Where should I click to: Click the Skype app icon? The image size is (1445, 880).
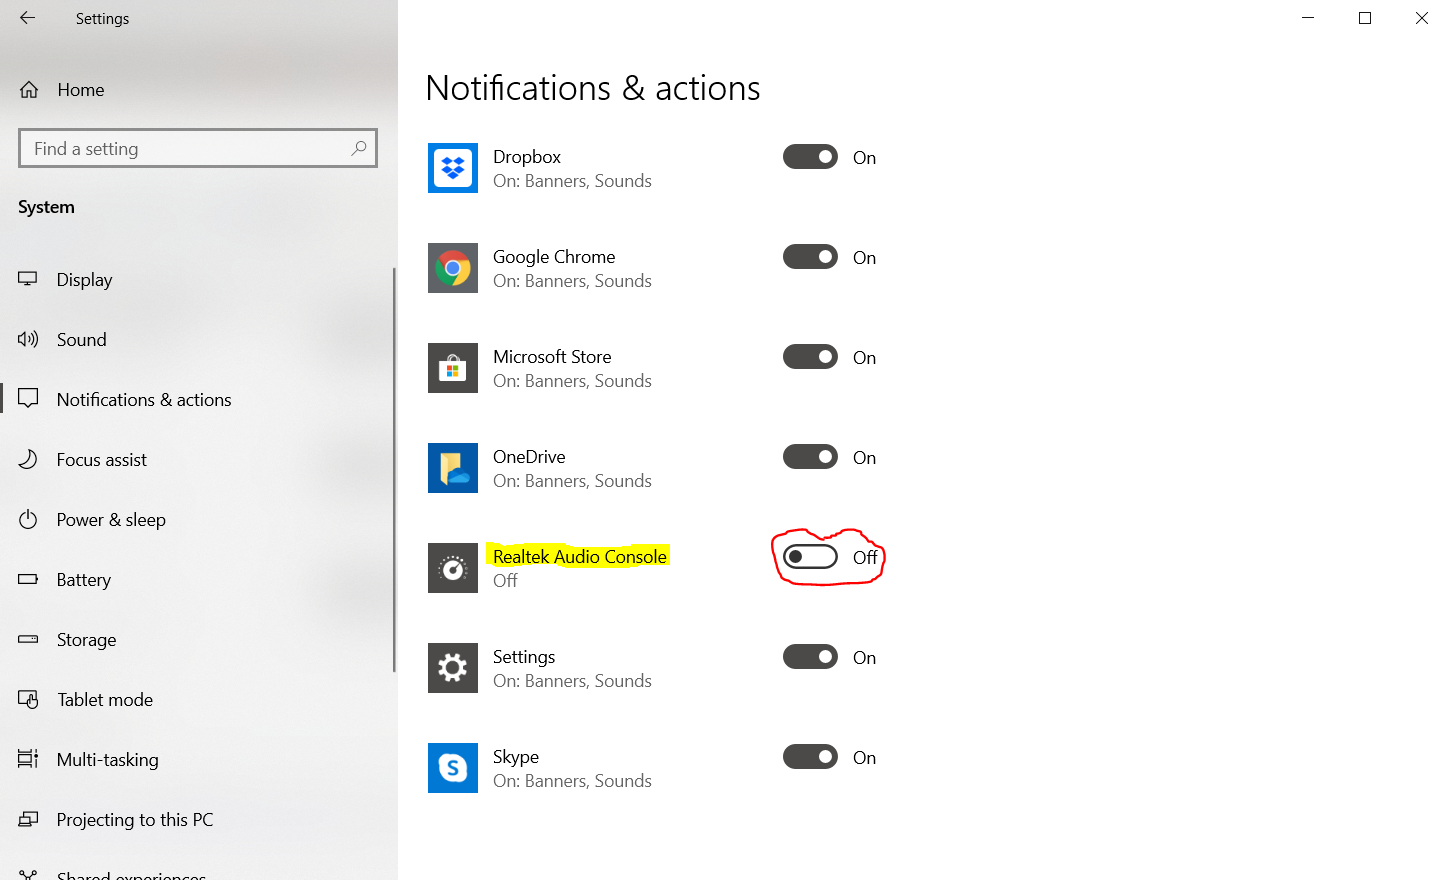click(453, 768)
